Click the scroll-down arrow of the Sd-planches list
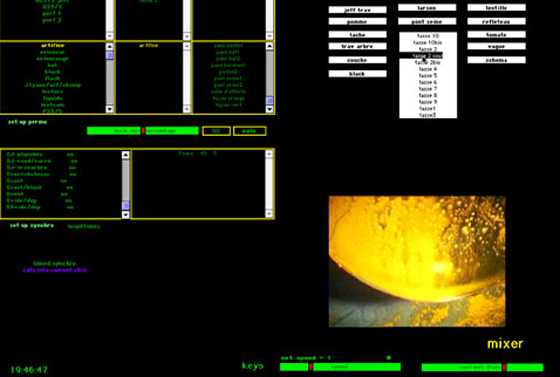 [x=125, y=214]
